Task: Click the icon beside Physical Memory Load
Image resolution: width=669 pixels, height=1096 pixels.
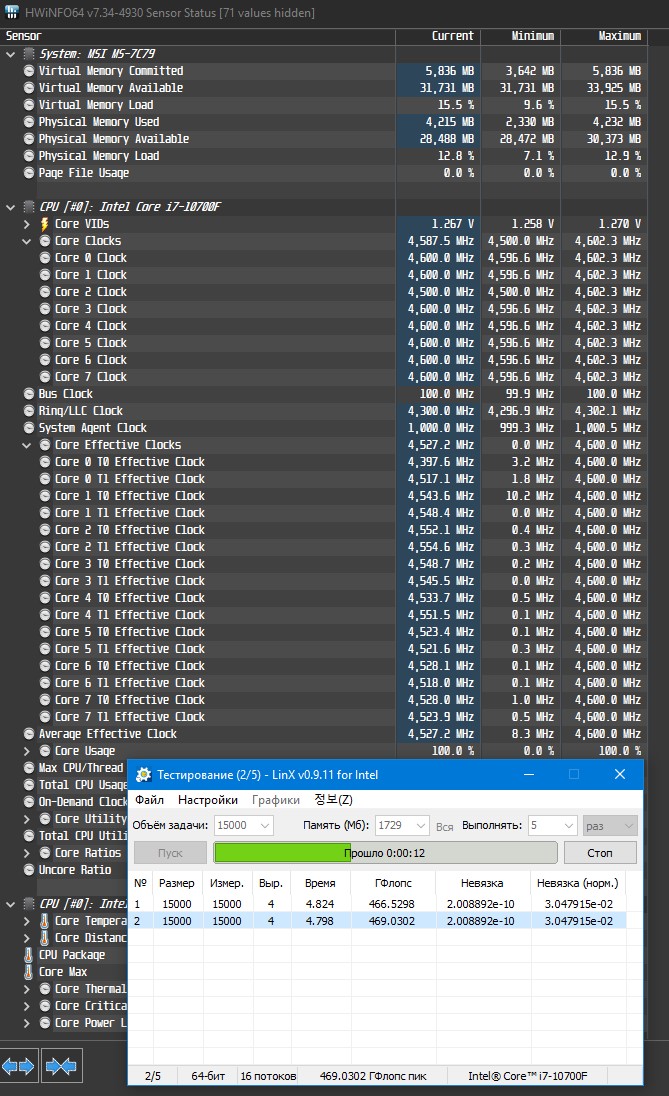Action: pyautogui.click(x=29, y=156)
